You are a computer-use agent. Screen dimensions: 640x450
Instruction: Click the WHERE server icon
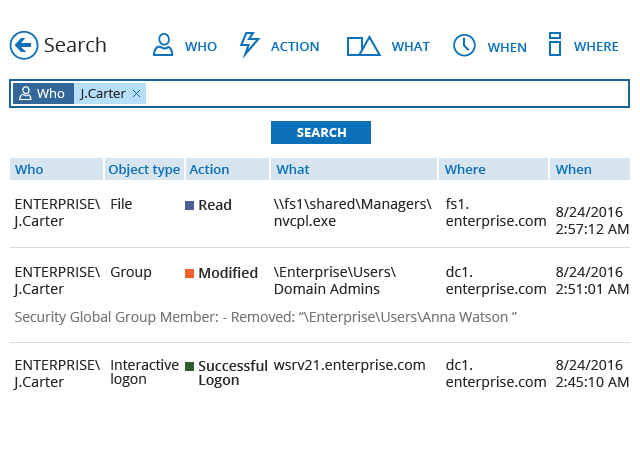click(555, 44)
